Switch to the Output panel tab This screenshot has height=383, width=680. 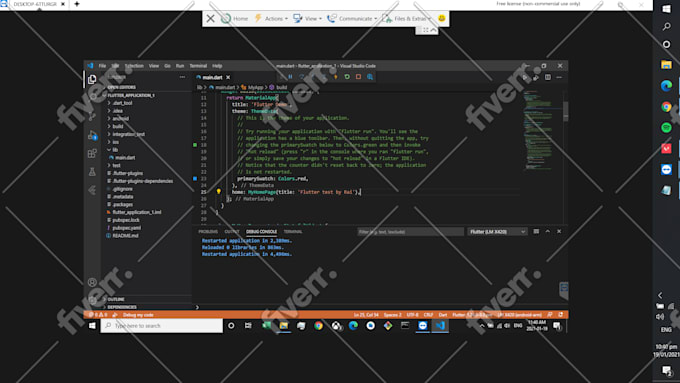tap(232, 232)
